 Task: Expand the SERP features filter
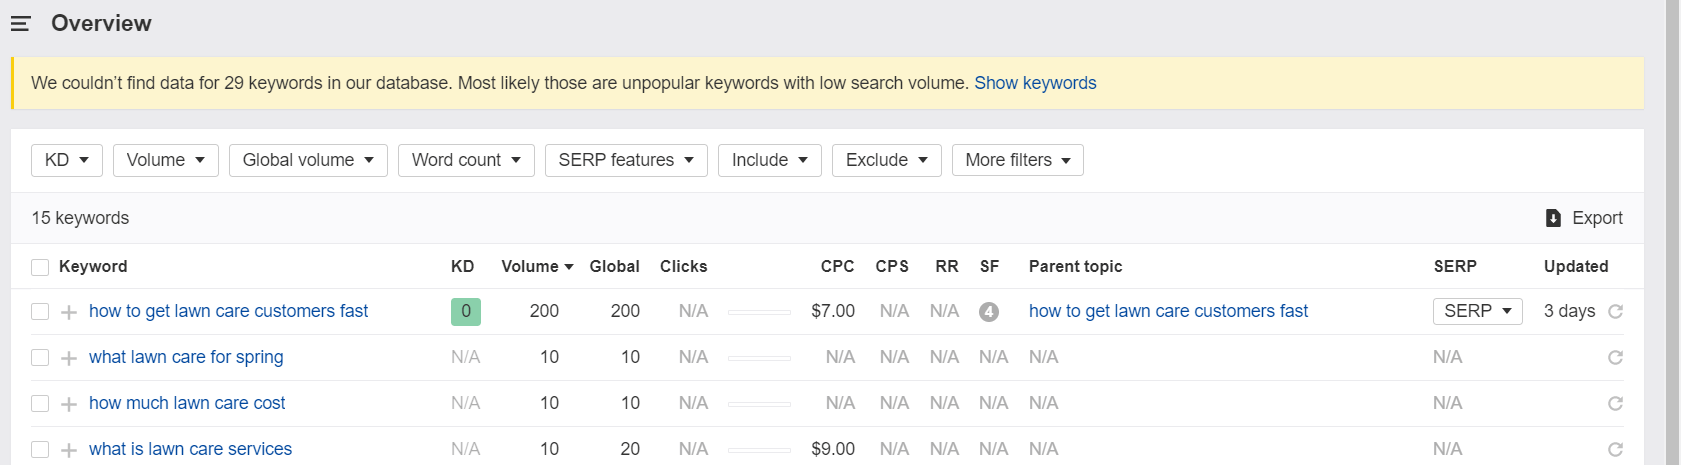(x=626, y=160)
